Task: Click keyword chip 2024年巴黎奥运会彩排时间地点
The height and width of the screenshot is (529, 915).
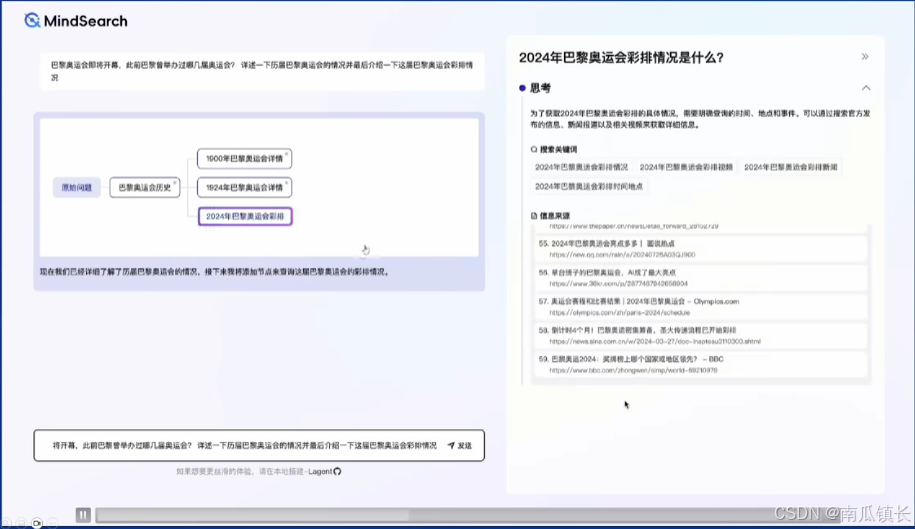Action: [589, 187]
